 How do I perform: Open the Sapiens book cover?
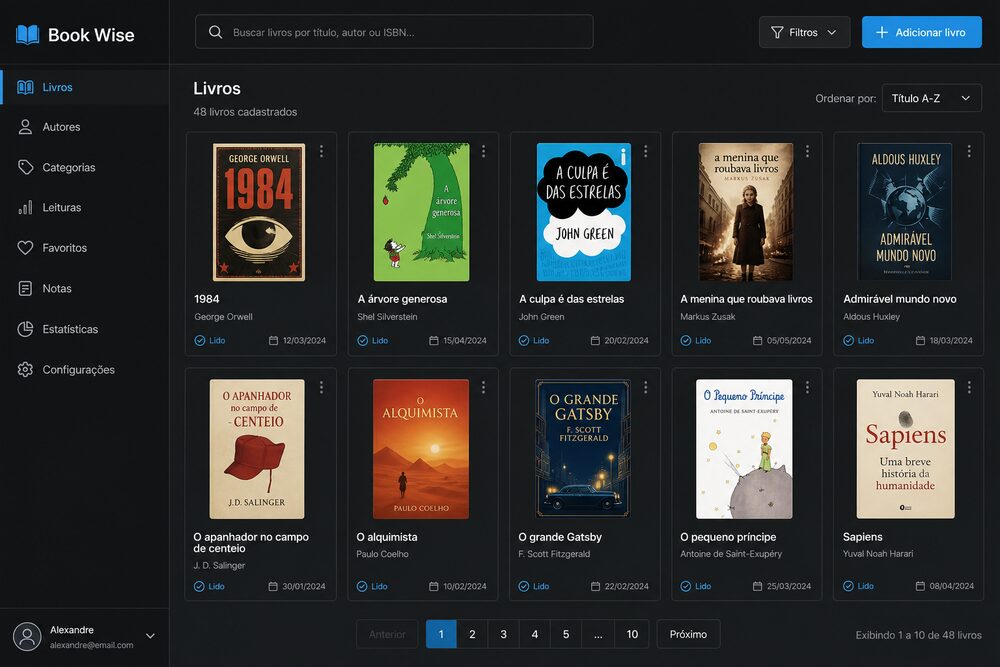(906, 449)
